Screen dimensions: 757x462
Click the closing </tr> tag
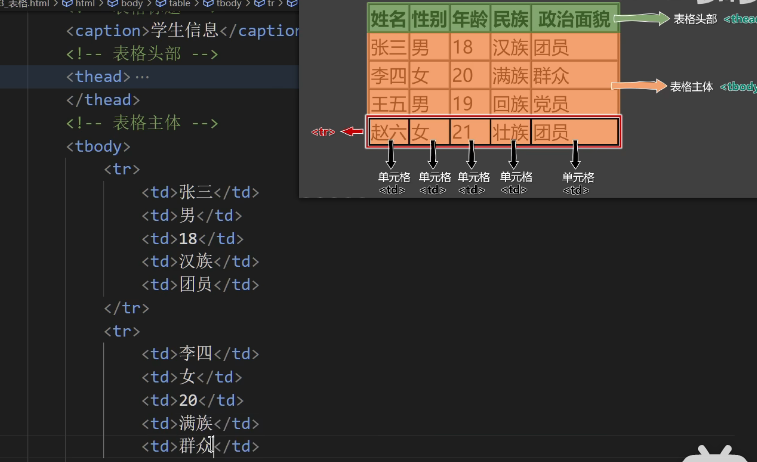[126, 308]
